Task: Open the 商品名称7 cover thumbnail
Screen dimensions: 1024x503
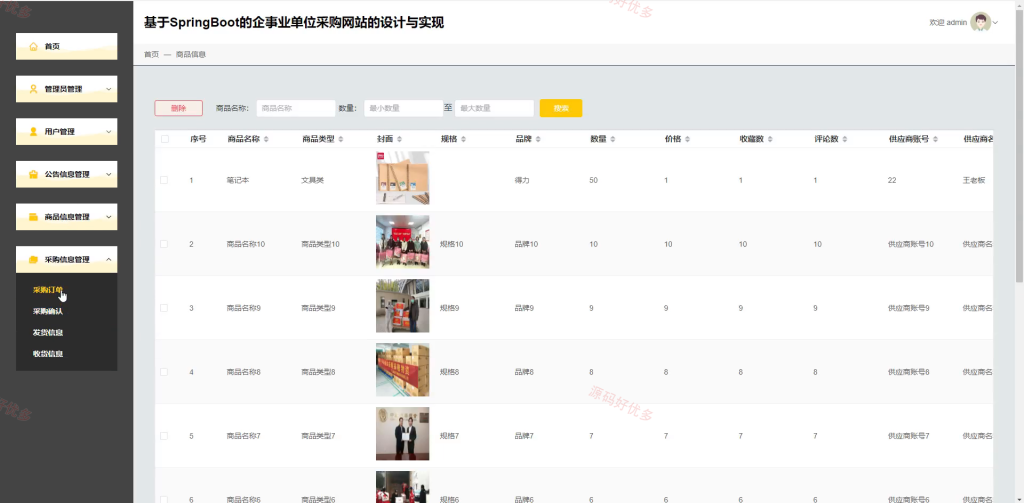Action: point(402,434)
